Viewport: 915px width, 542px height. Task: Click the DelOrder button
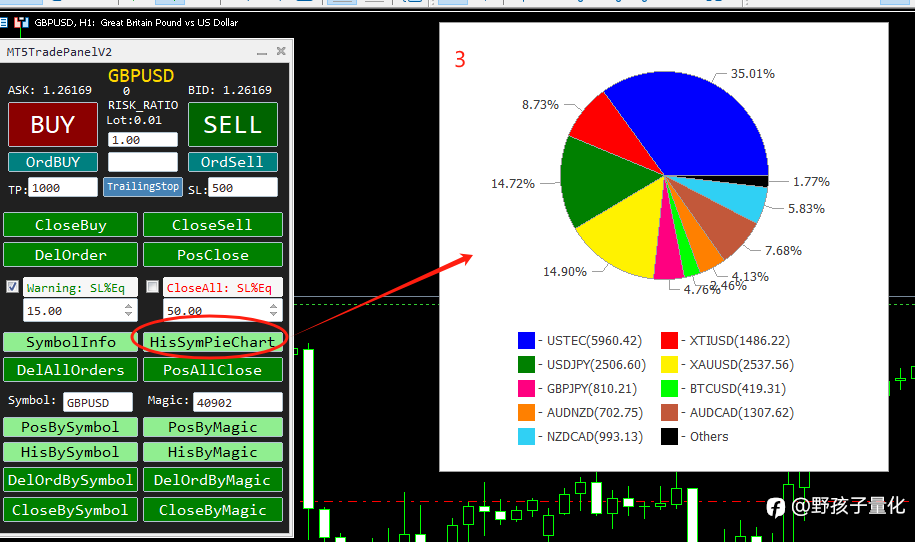[71, 255]
